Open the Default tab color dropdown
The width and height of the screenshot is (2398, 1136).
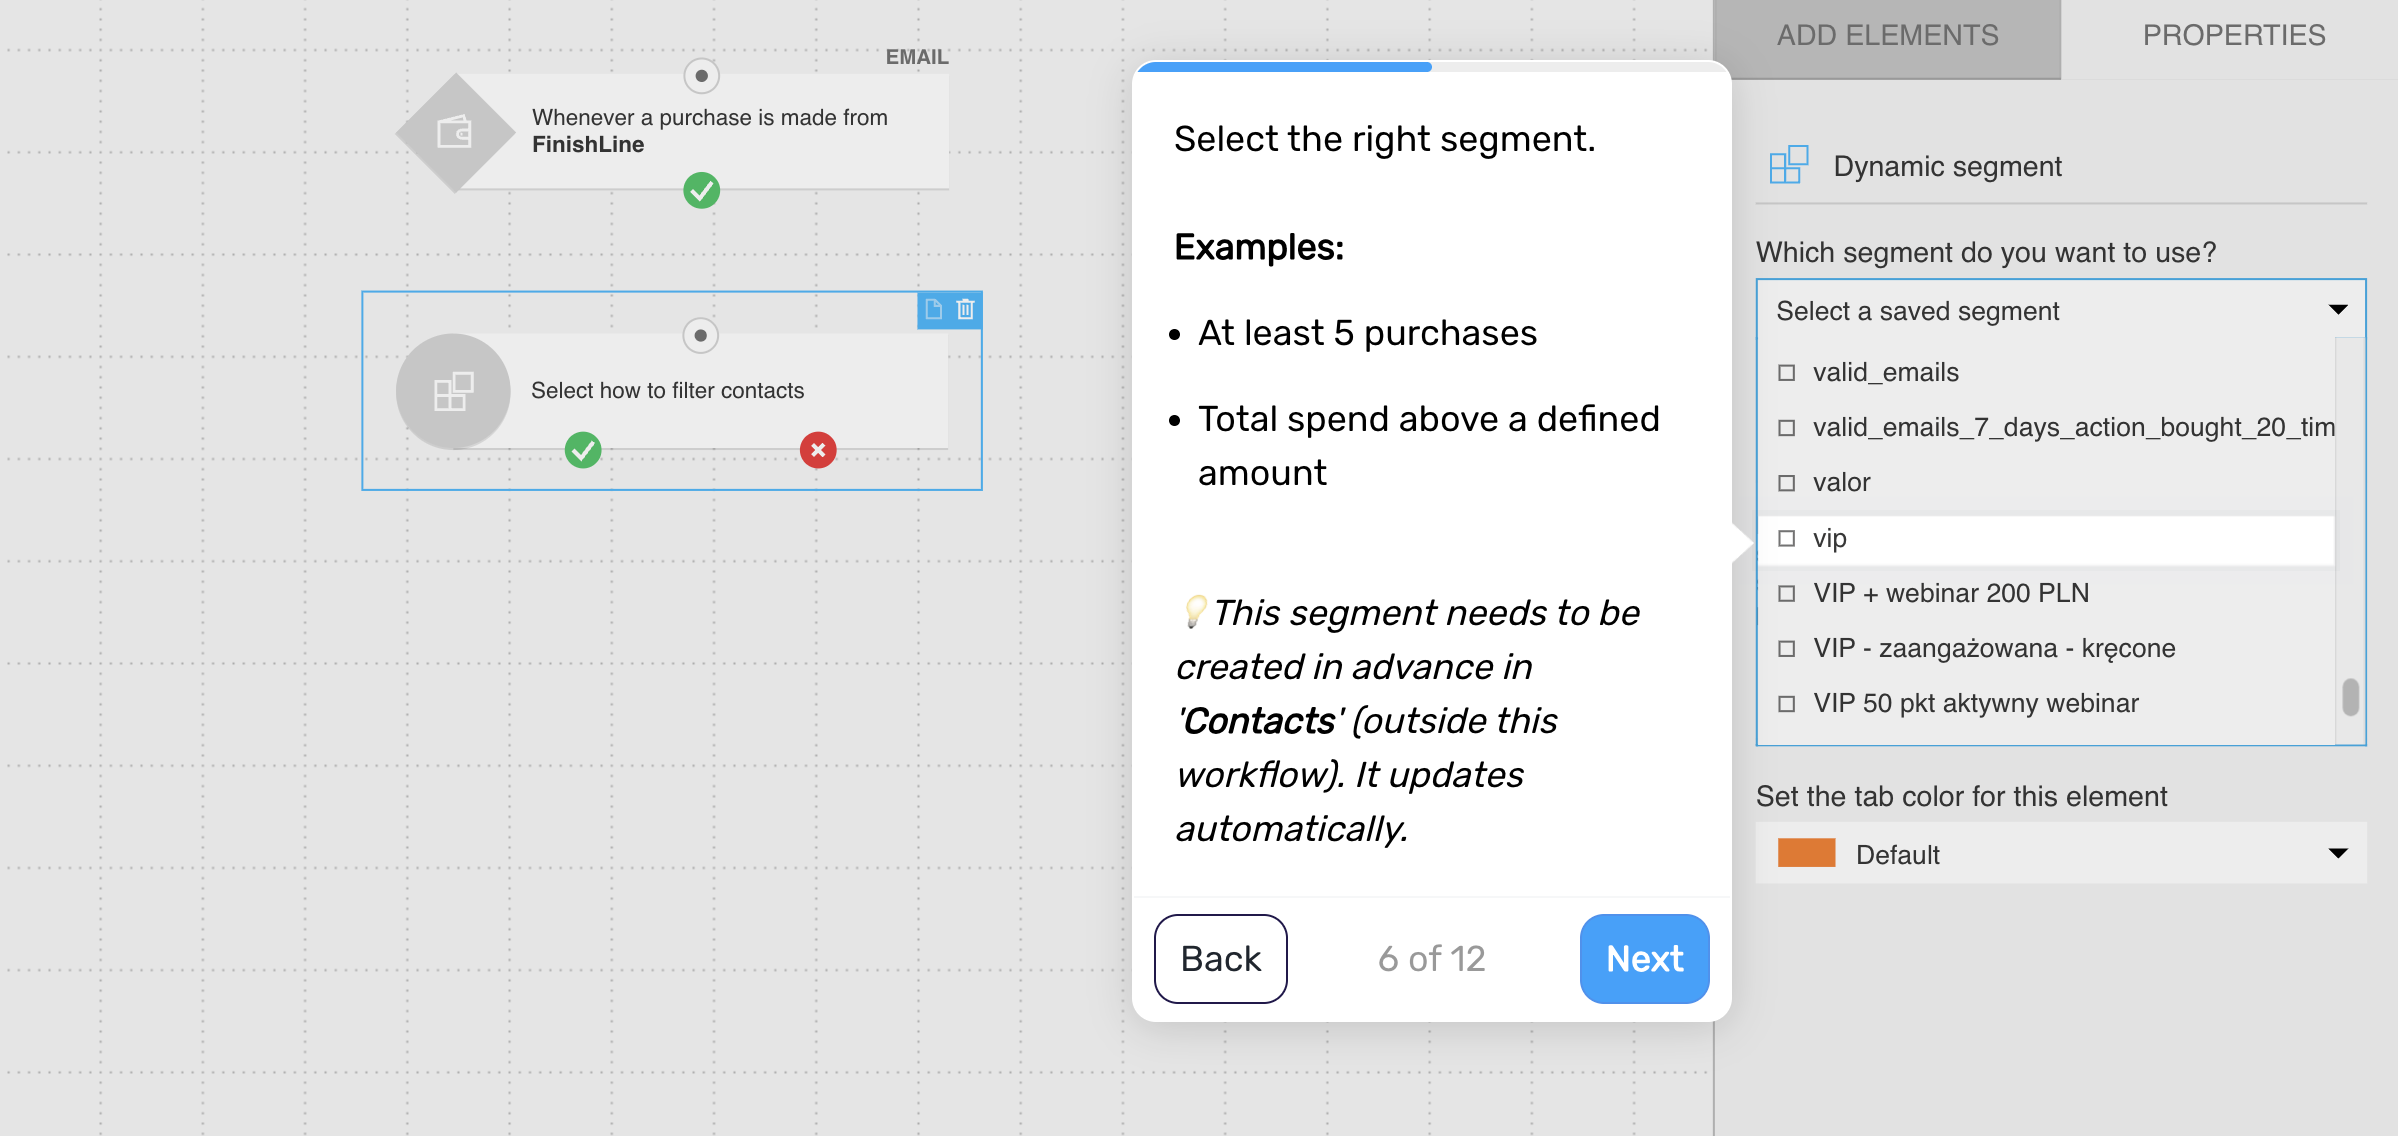(x=2060, y=853)
